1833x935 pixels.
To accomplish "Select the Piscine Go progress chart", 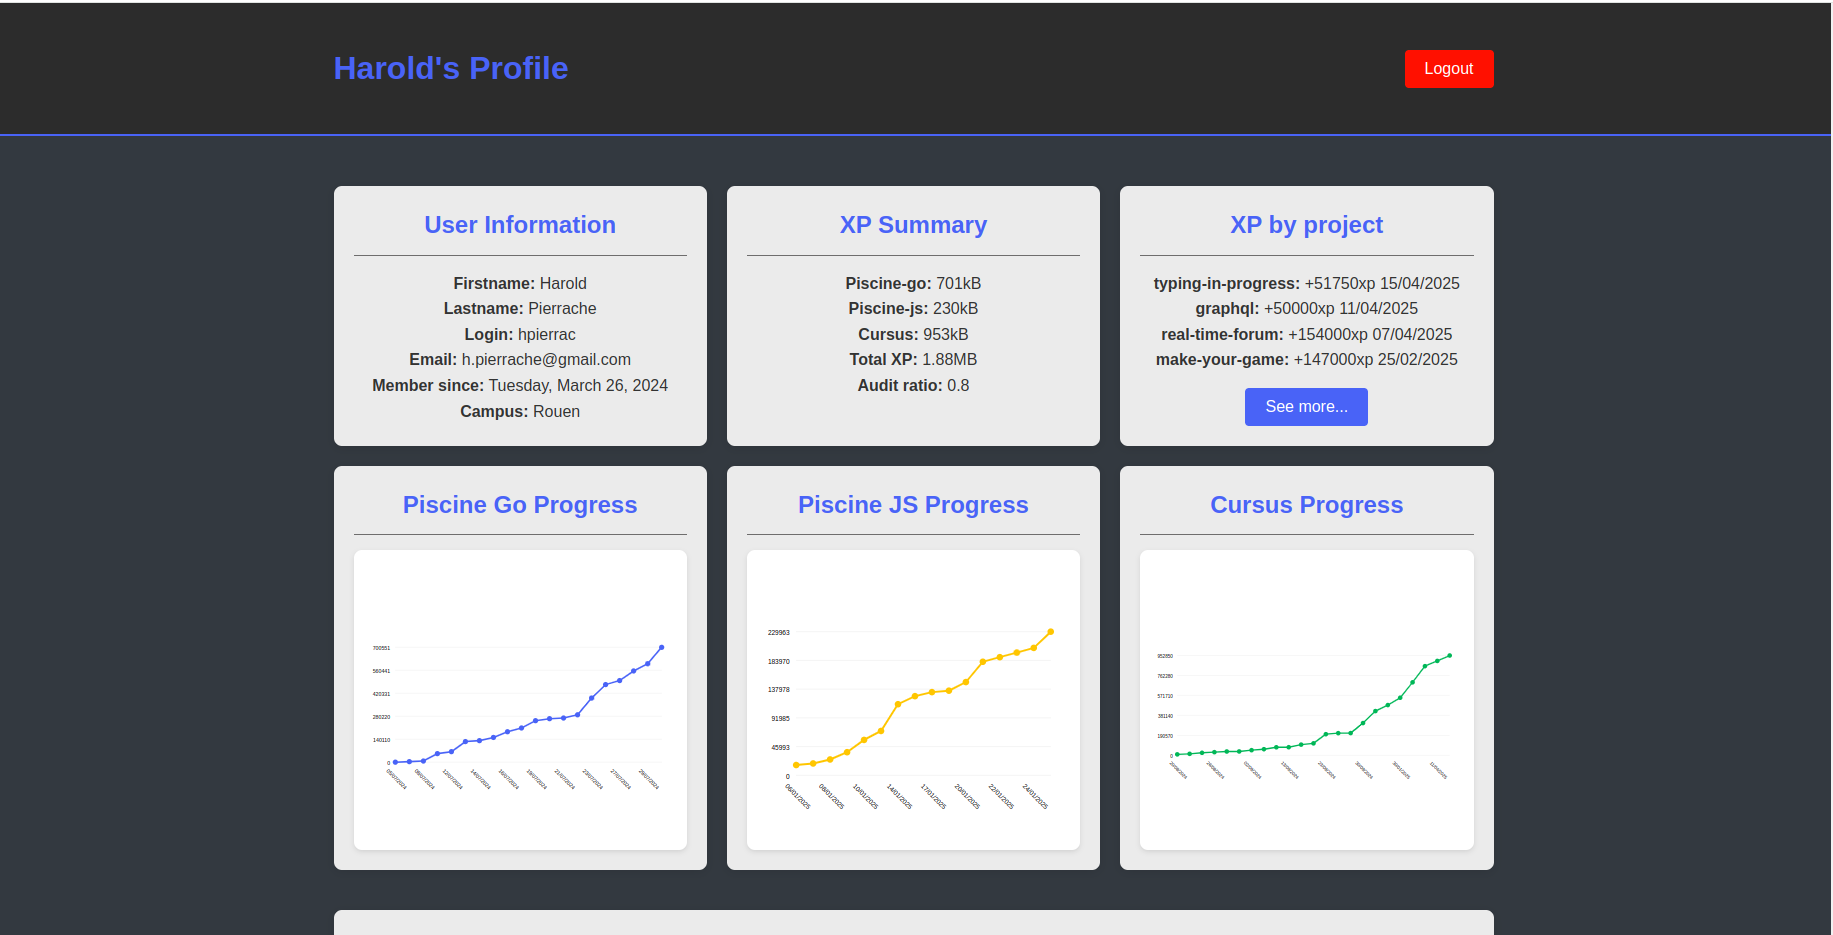I will click(520, 700).
